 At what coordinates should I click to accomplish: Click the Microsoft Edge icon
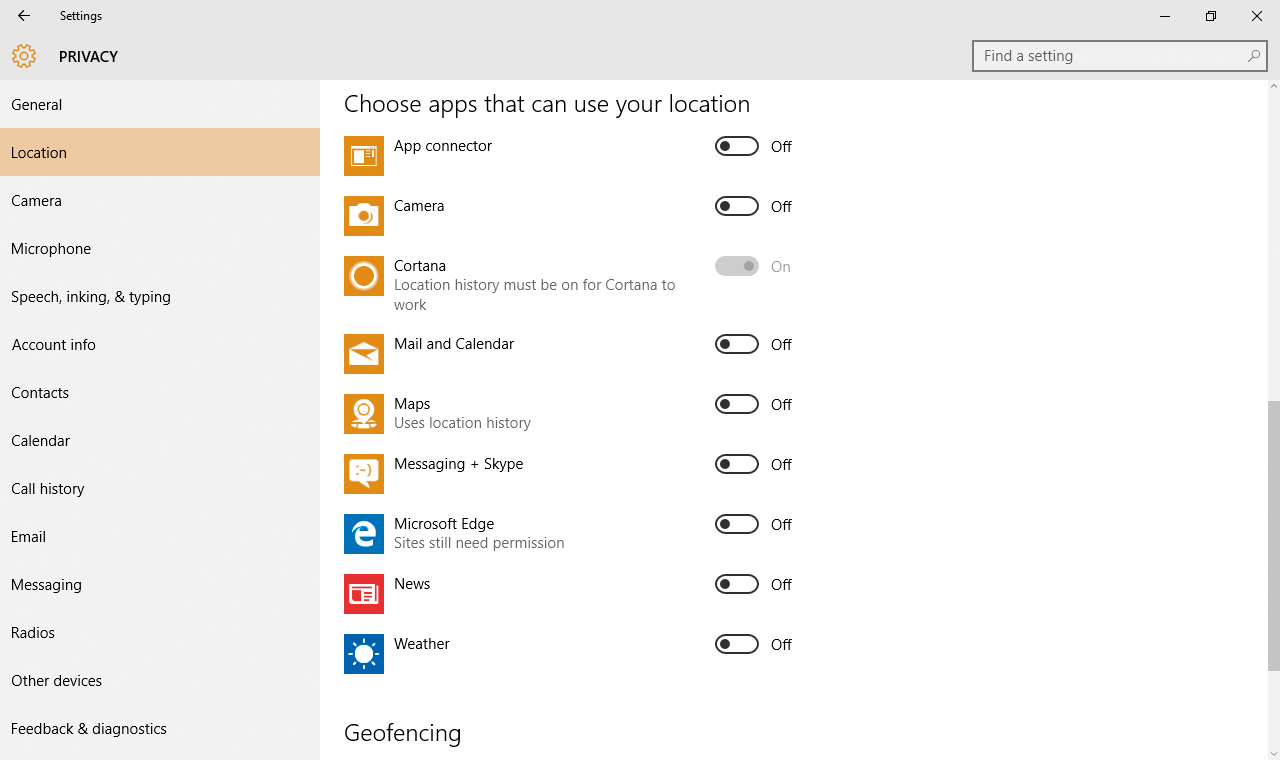(364, 534)
